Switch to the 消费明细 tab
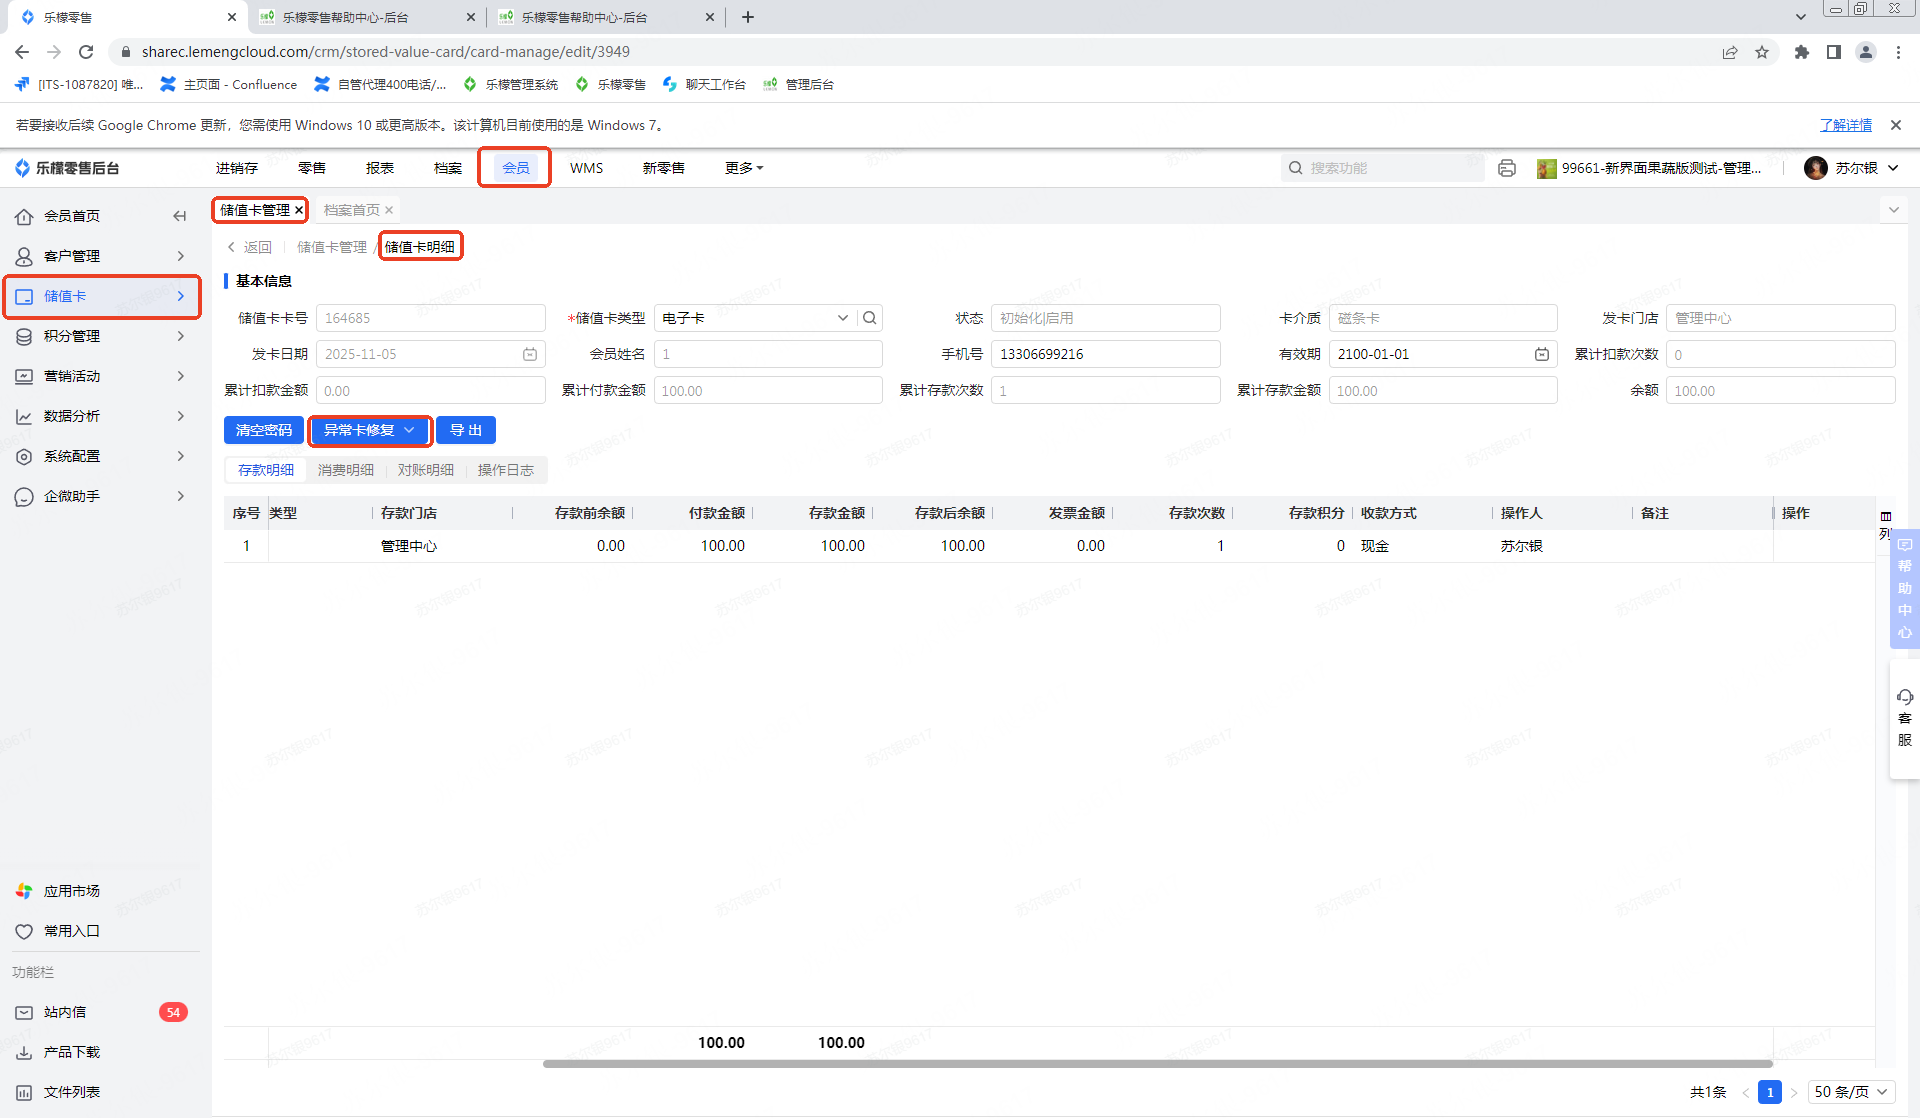1920x1118 pixels. tap(345, 470)
